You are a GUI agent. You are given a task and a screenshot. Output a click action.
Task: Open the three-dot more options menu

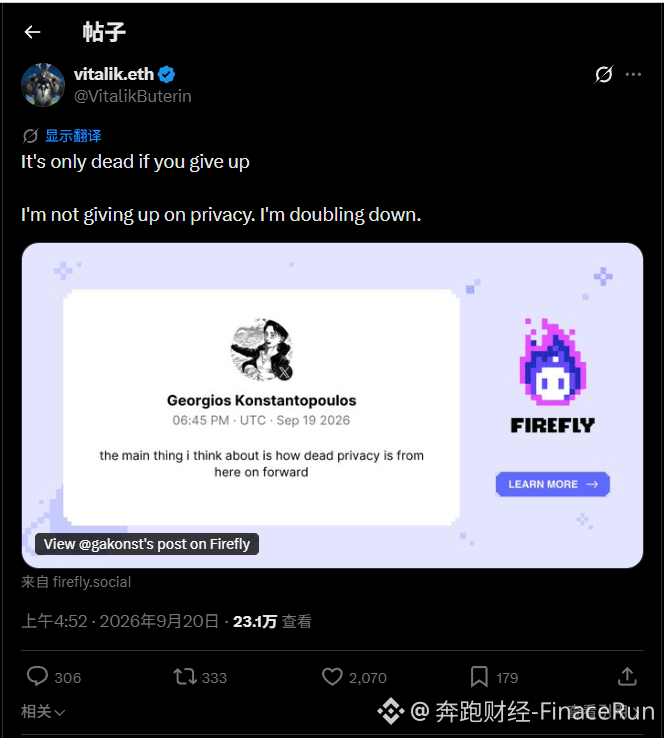[x=633, y=74]
